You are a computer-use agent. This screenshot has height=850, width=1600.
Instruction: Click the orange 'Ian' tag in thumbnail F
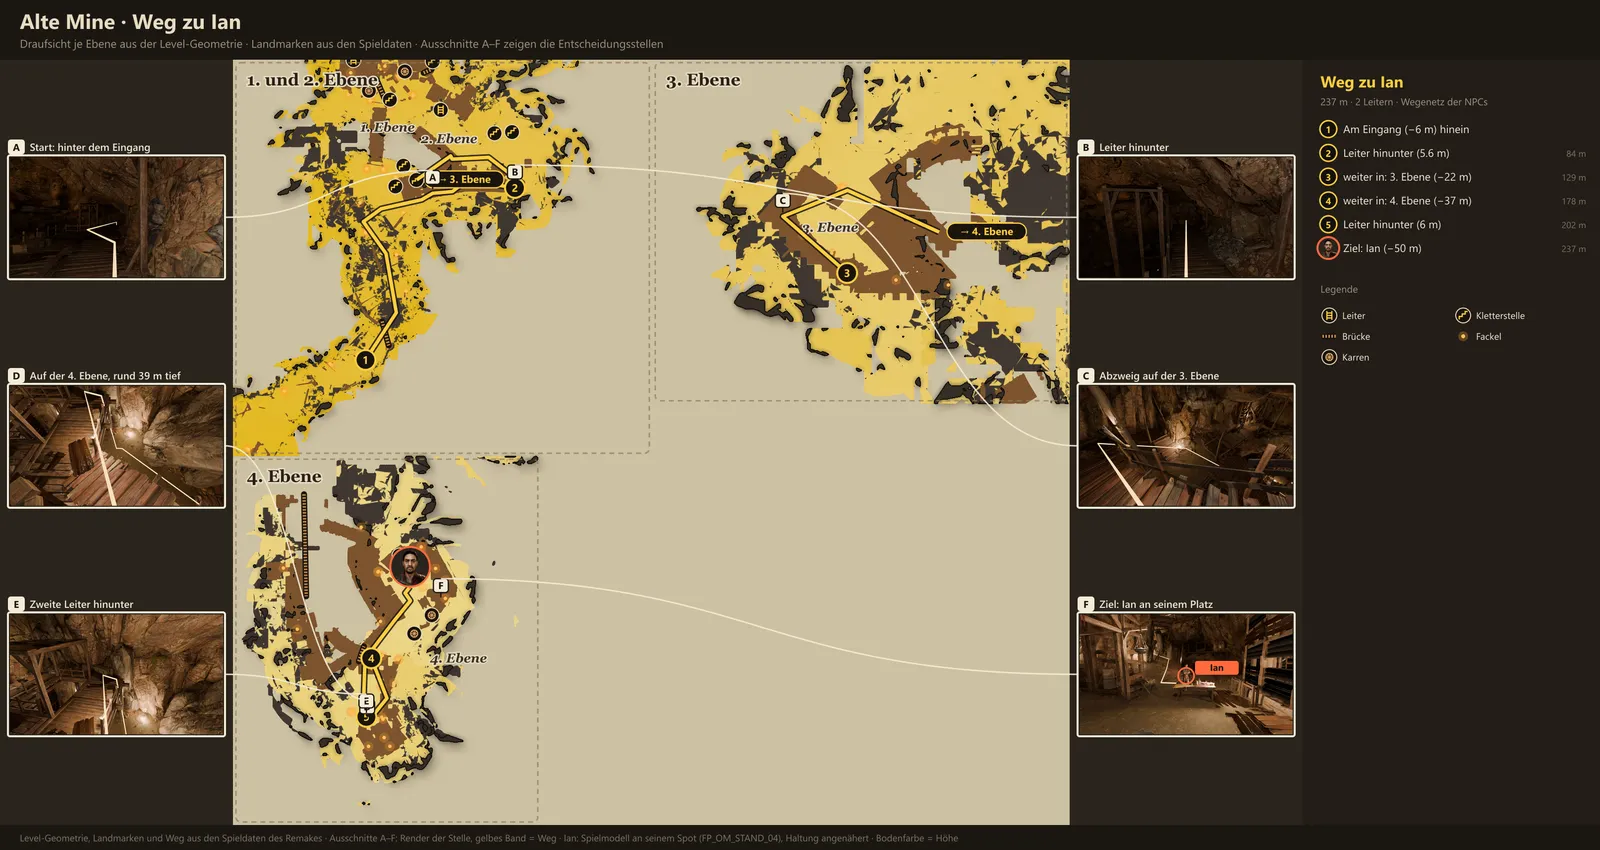pos(1216,668)
